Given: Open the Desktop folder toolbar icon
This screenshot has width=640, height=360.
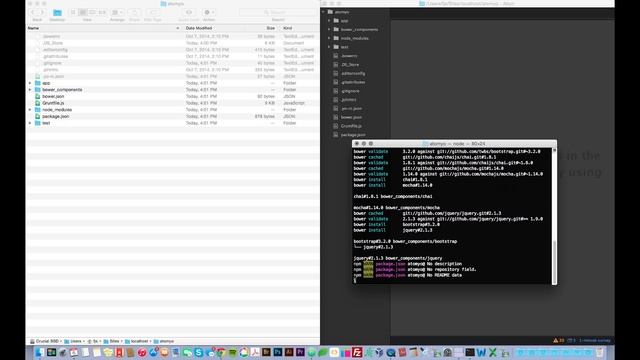Looking at the screenshot, I should [57, 13].
